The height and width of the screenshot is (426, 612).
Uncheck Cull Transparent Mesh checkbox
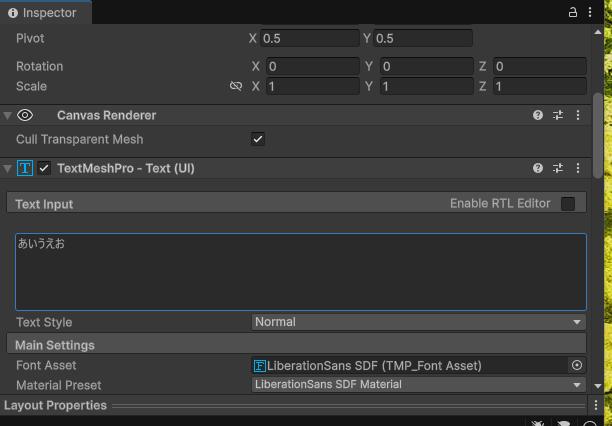tap(258, 140)
